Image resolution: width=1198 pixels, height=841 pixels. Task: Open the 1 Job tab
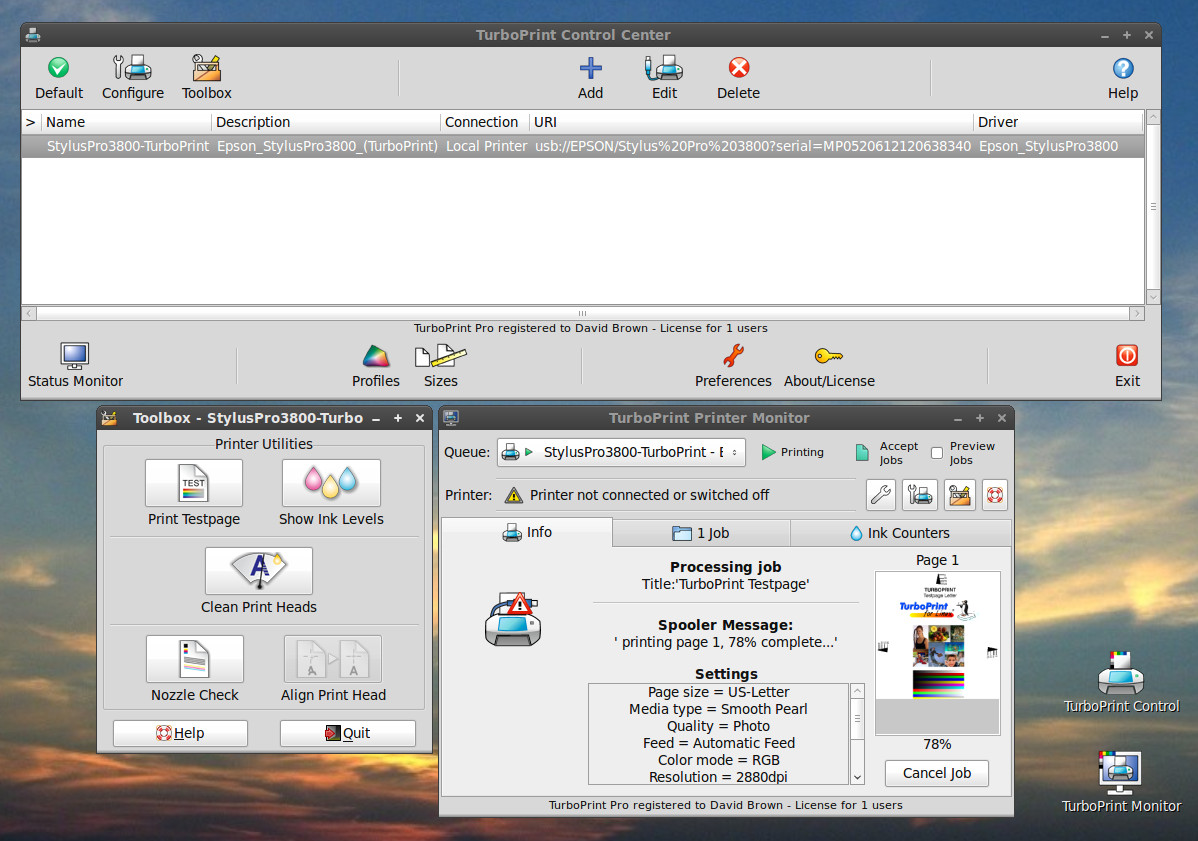click(x=700, y=533)
